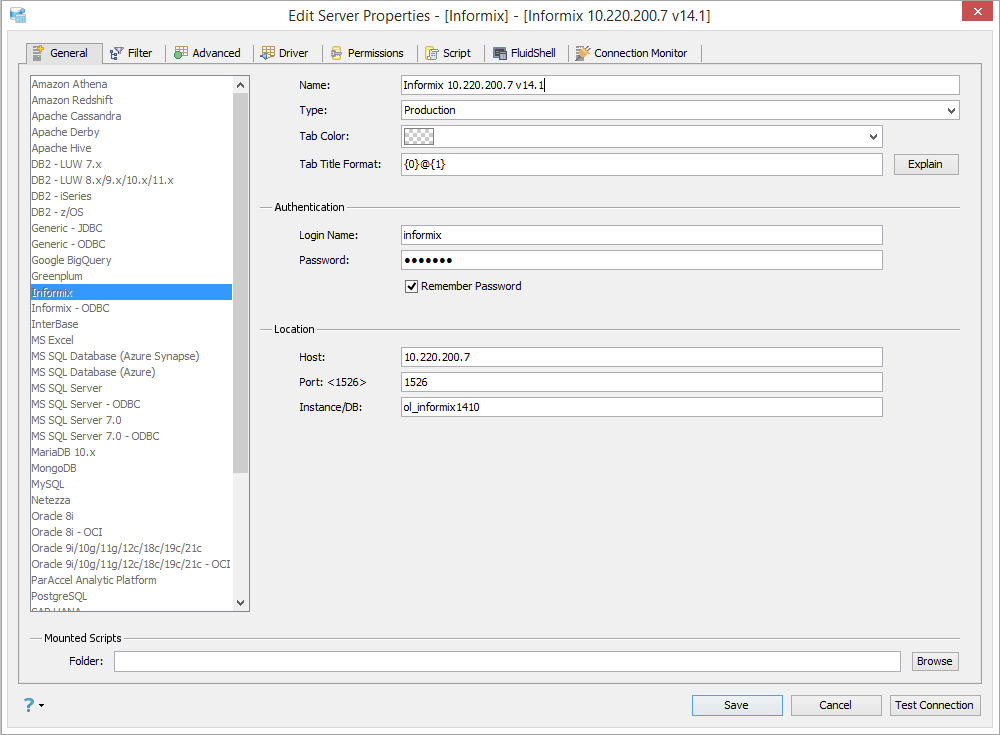Click the General tab icon
Viewport: 1000px width, 735px height.
click(38, 53)
